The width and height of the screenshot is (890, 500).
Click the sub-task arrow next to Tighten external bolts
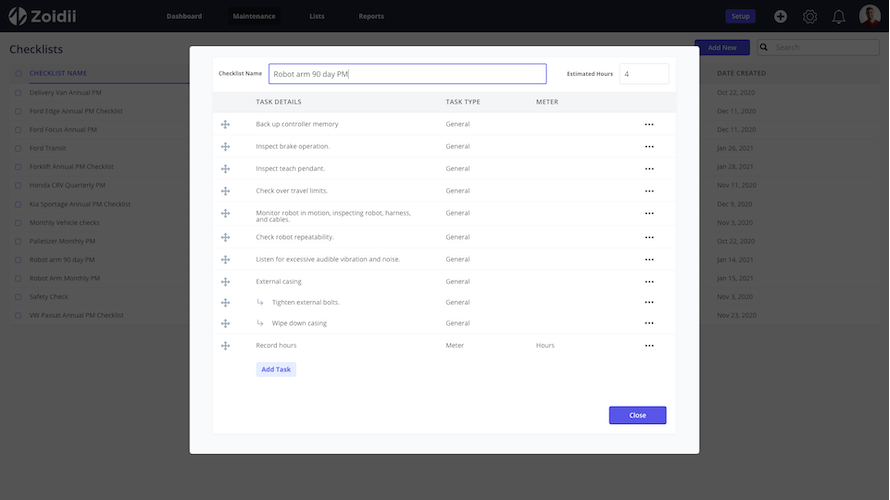260,302
